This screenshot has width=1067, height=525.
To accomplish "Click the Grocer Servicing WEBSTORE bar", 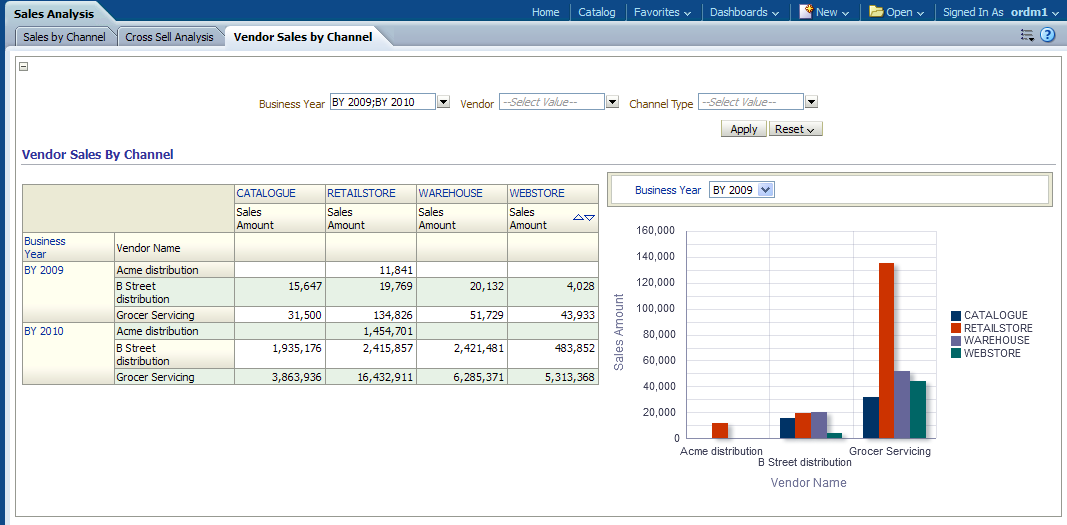I will (917, 409).
